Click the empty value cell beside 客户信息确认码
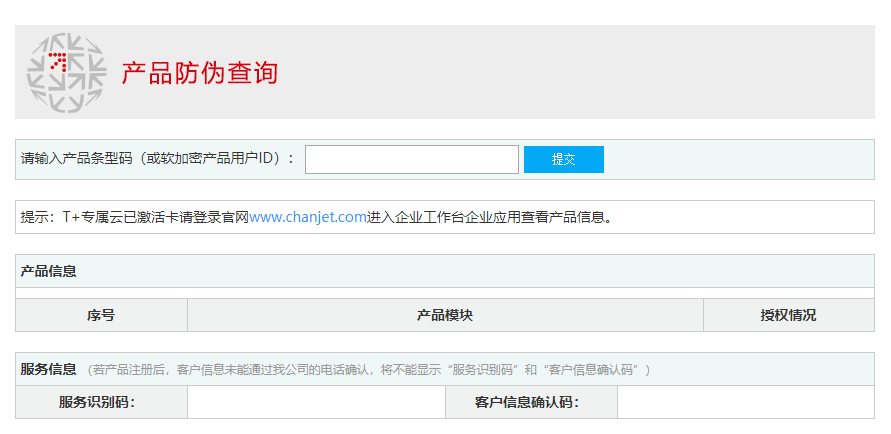The width and height of the screenshot is (891, 434). coord(746,402)
